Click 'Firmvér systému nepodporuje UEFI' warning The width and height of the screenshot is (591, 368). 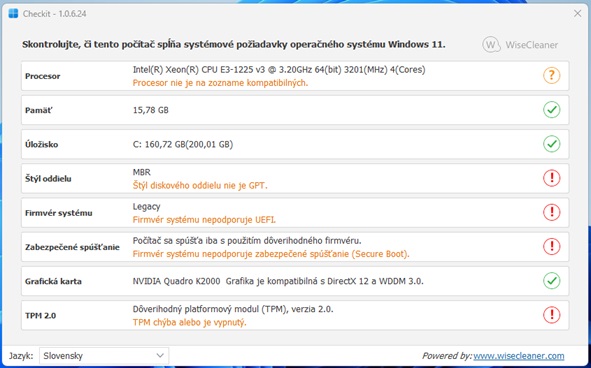[x=204, y=220]
